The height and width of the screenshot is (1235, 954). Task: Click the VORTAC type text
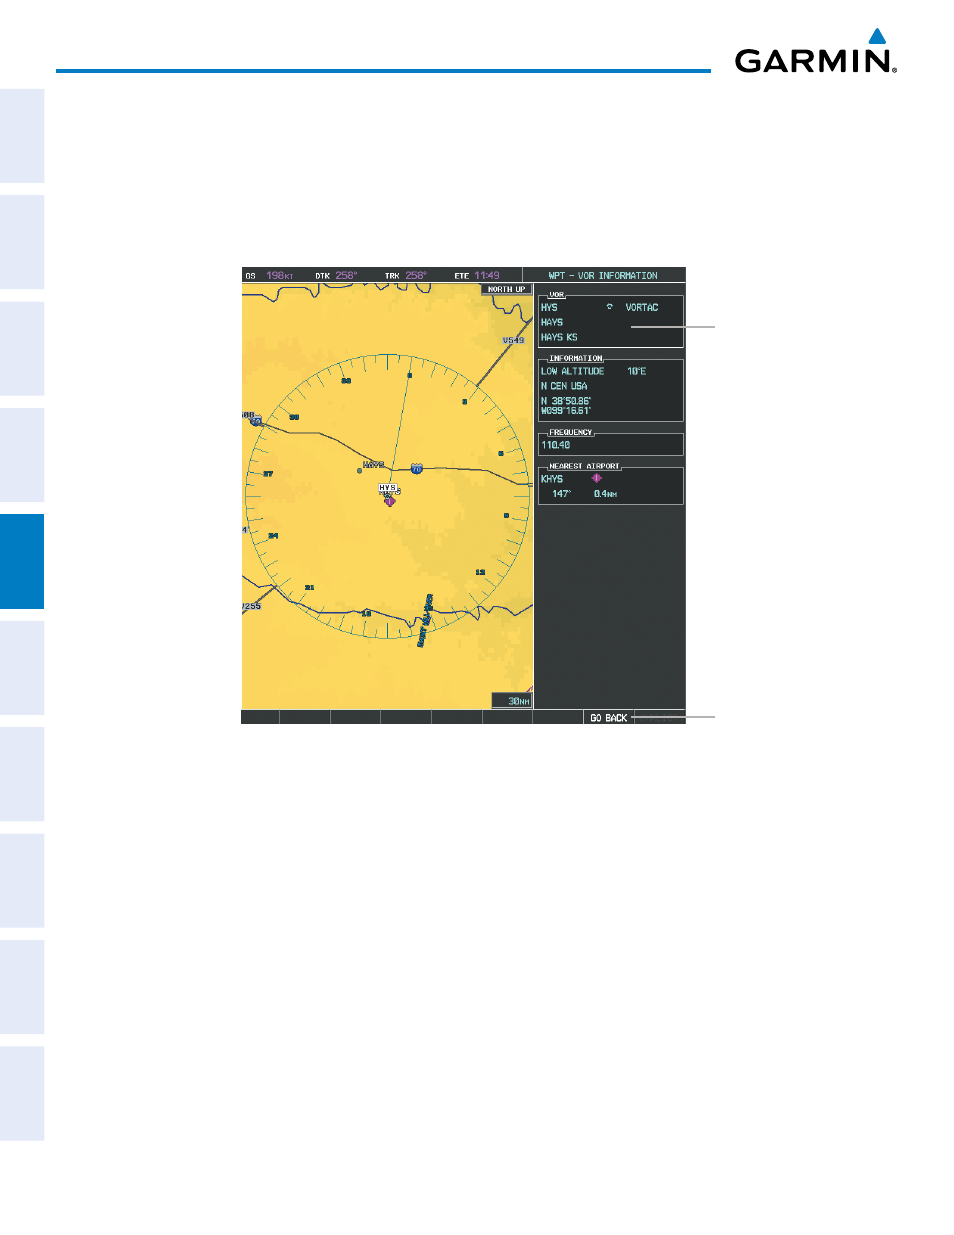(x=642, y=308)
